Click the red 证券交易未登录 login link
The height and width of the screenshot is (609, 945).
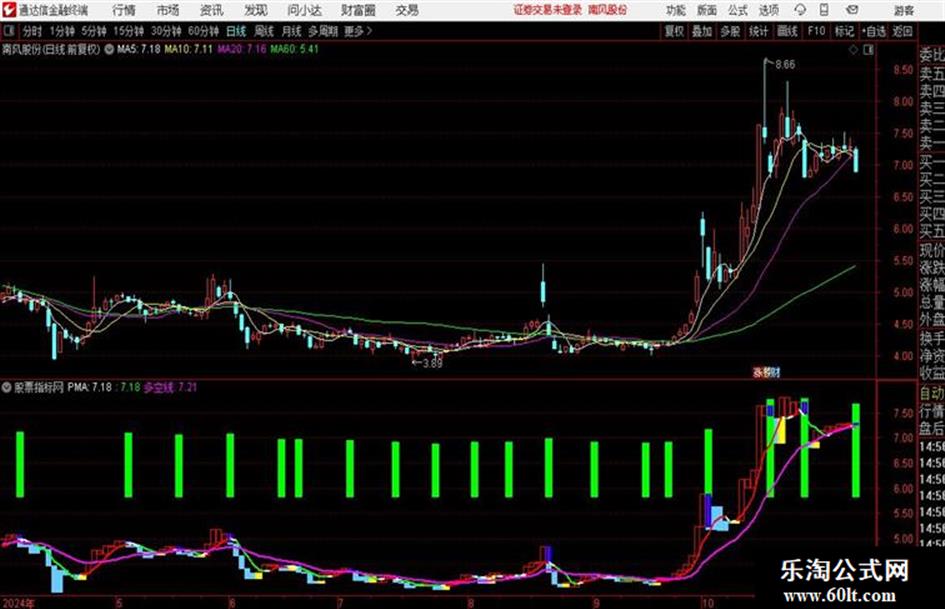(x=548, y=10)
